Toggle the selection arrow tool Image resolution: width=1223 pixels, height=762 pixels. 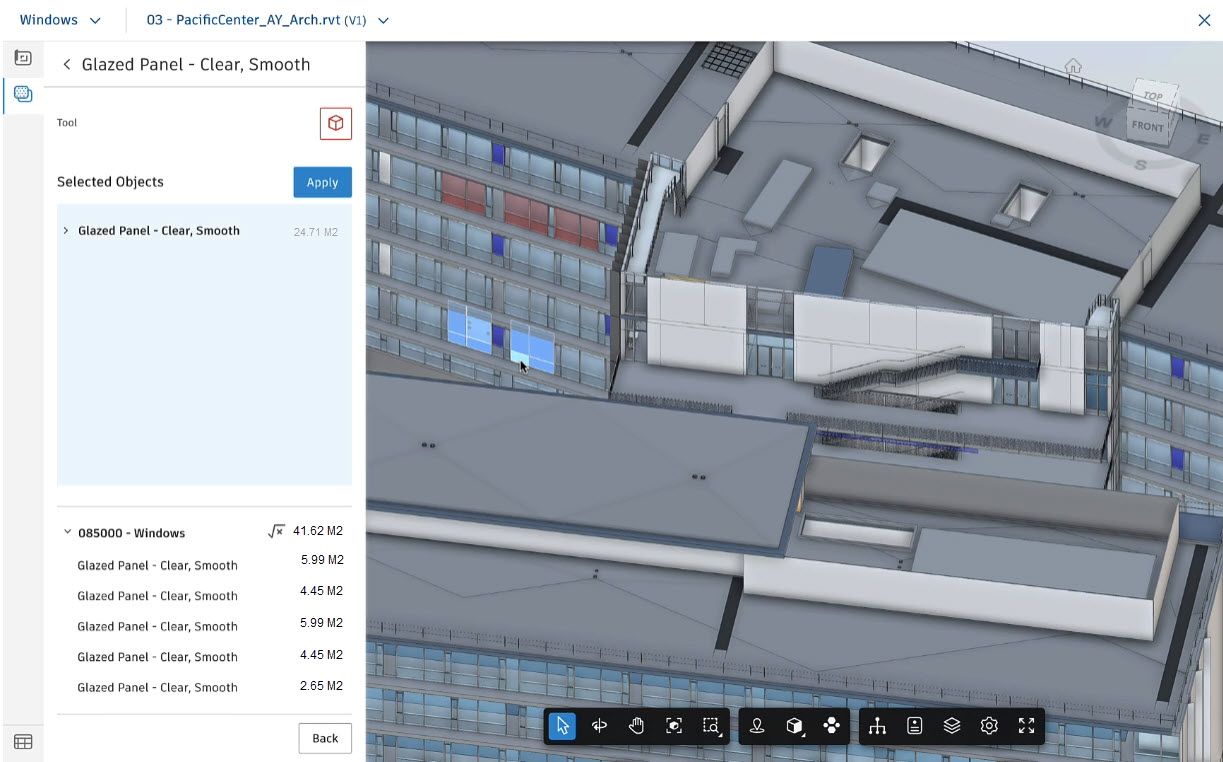point(562,726)
